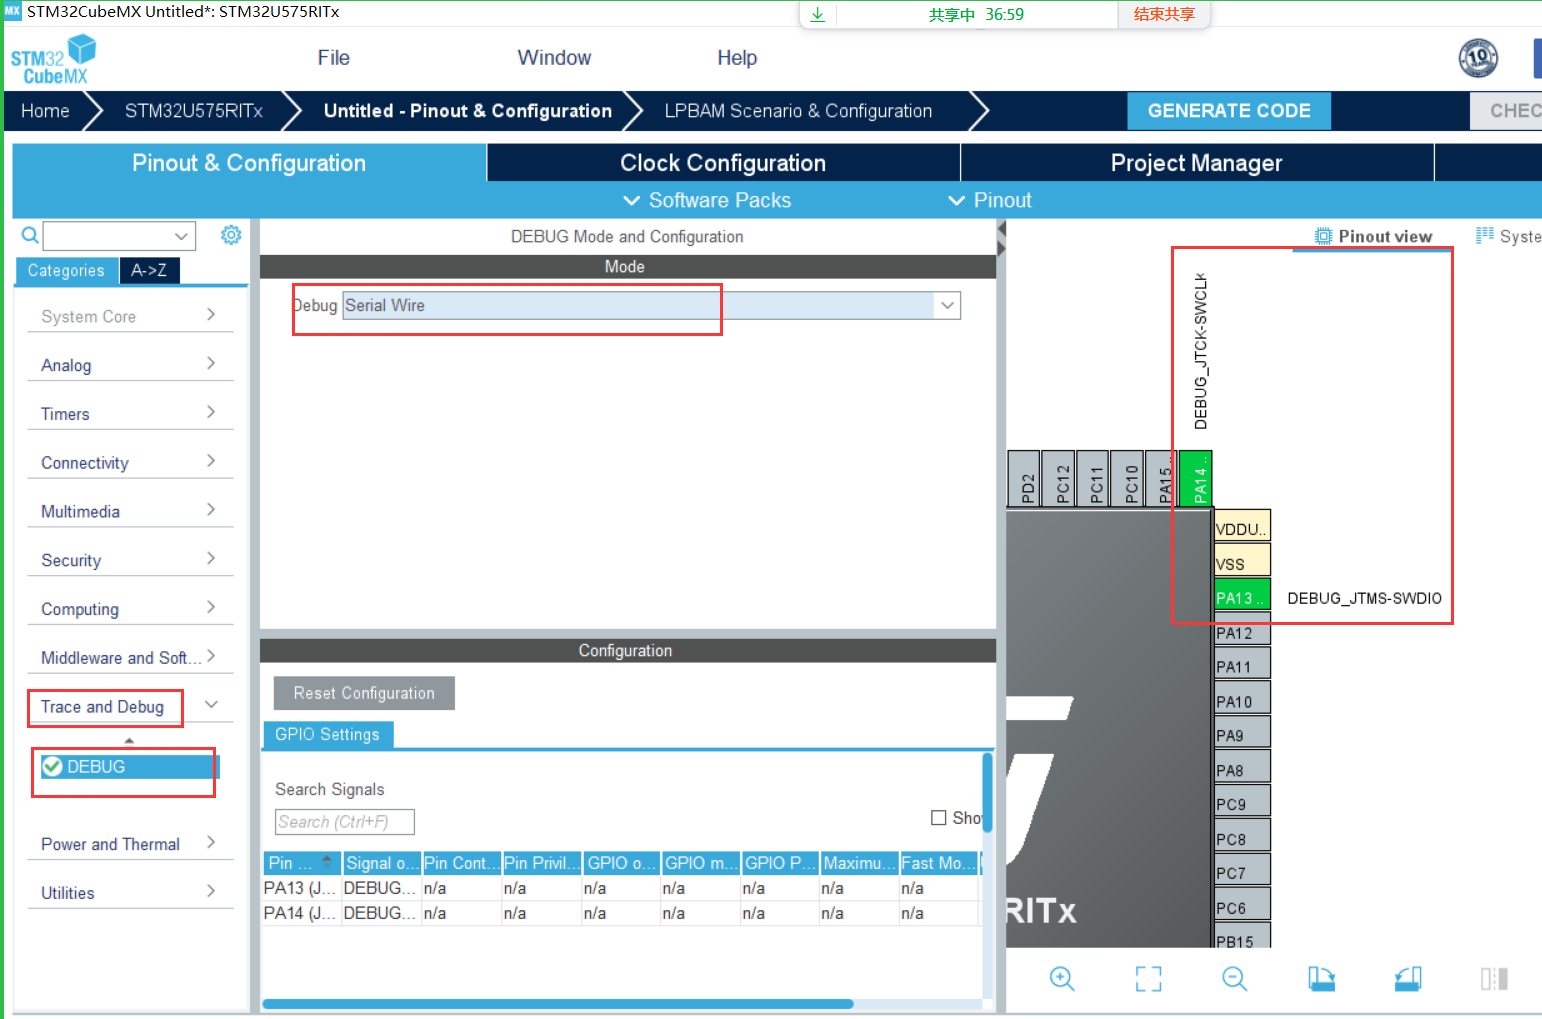The image size is (1542, 1019).
Task: Click the end sharing button in sharing bar
Action: (1164, 14)
